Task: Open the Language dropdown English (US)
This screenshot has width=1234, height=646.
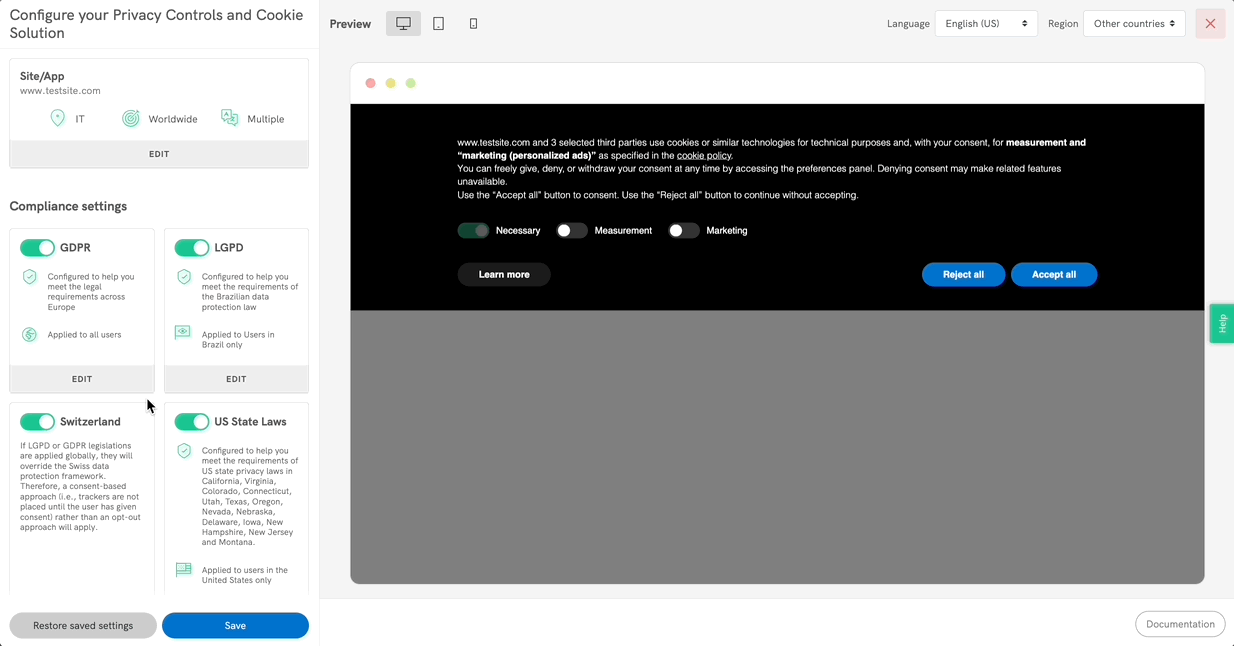Action: (985, 24)
